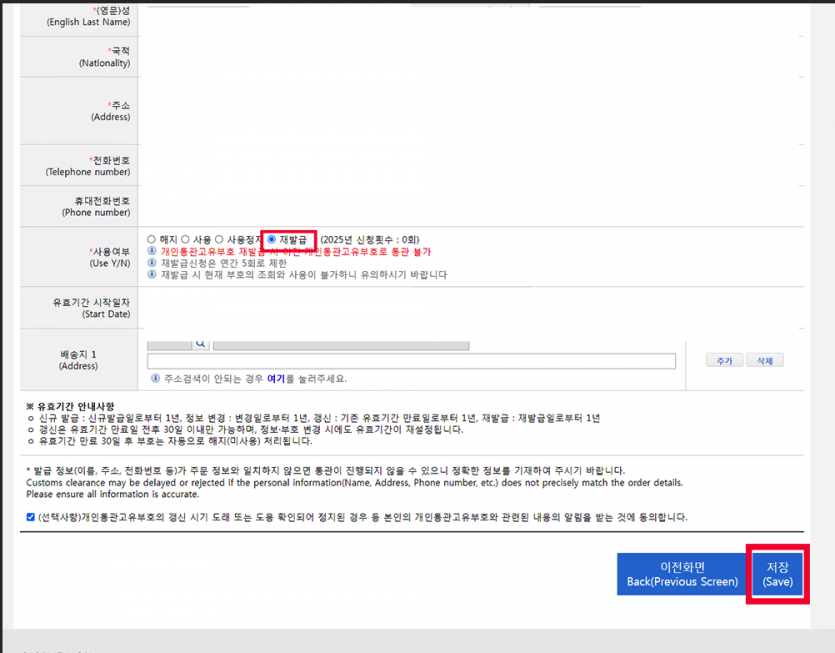
Task: Select the 사용 radio button
Action: [x=184, y=239]
